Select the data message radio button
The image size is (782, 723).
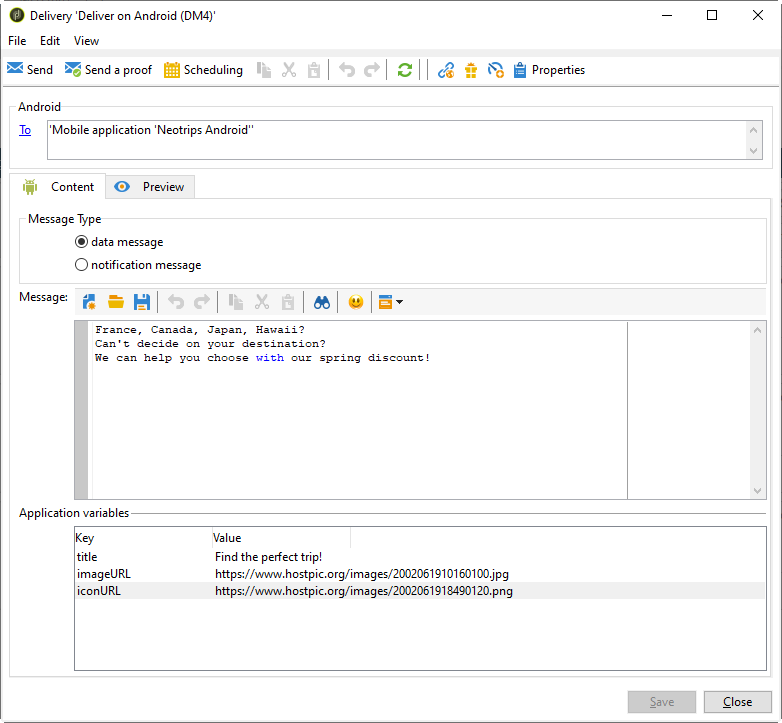pos(82,242)
